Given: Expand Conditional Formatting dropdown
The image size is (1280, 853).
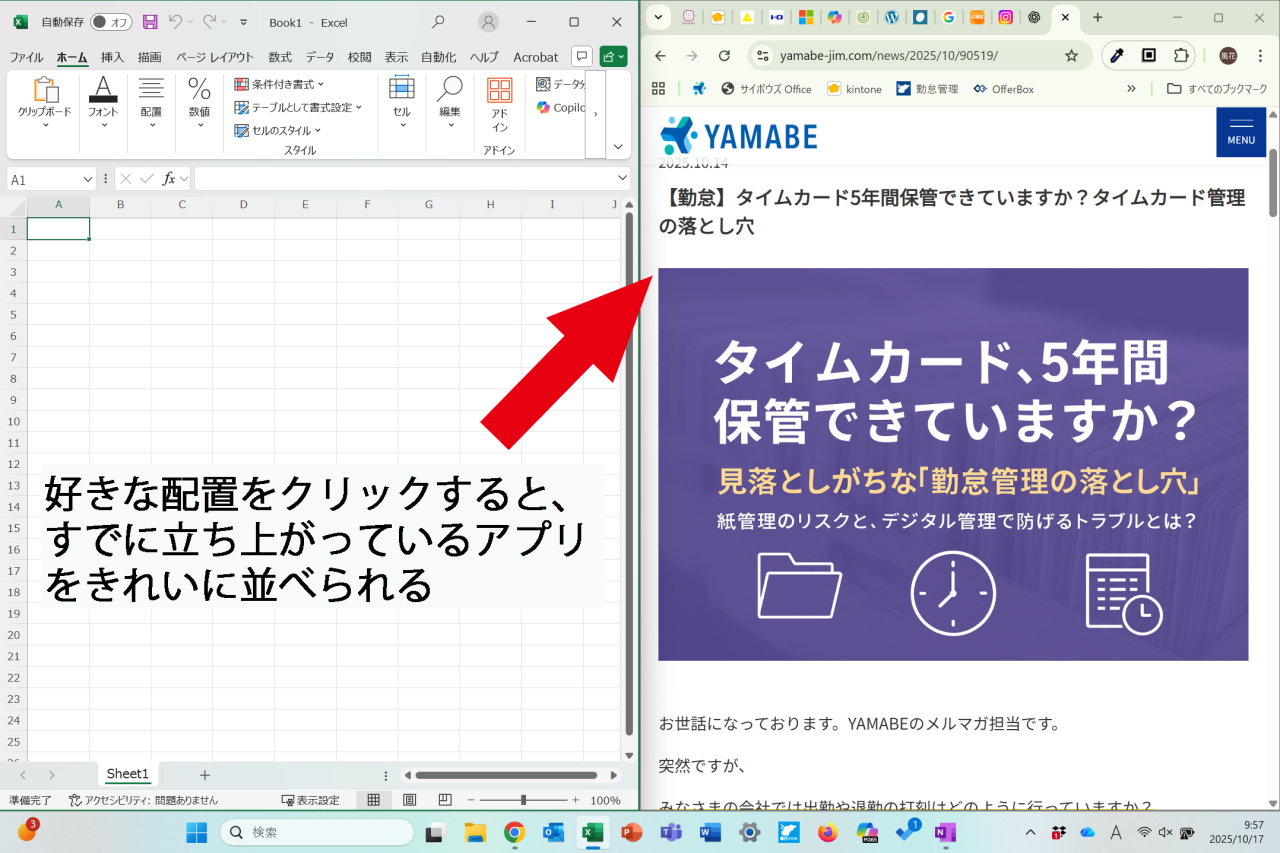Looking at the screenshot, I should tap(280, 84).
